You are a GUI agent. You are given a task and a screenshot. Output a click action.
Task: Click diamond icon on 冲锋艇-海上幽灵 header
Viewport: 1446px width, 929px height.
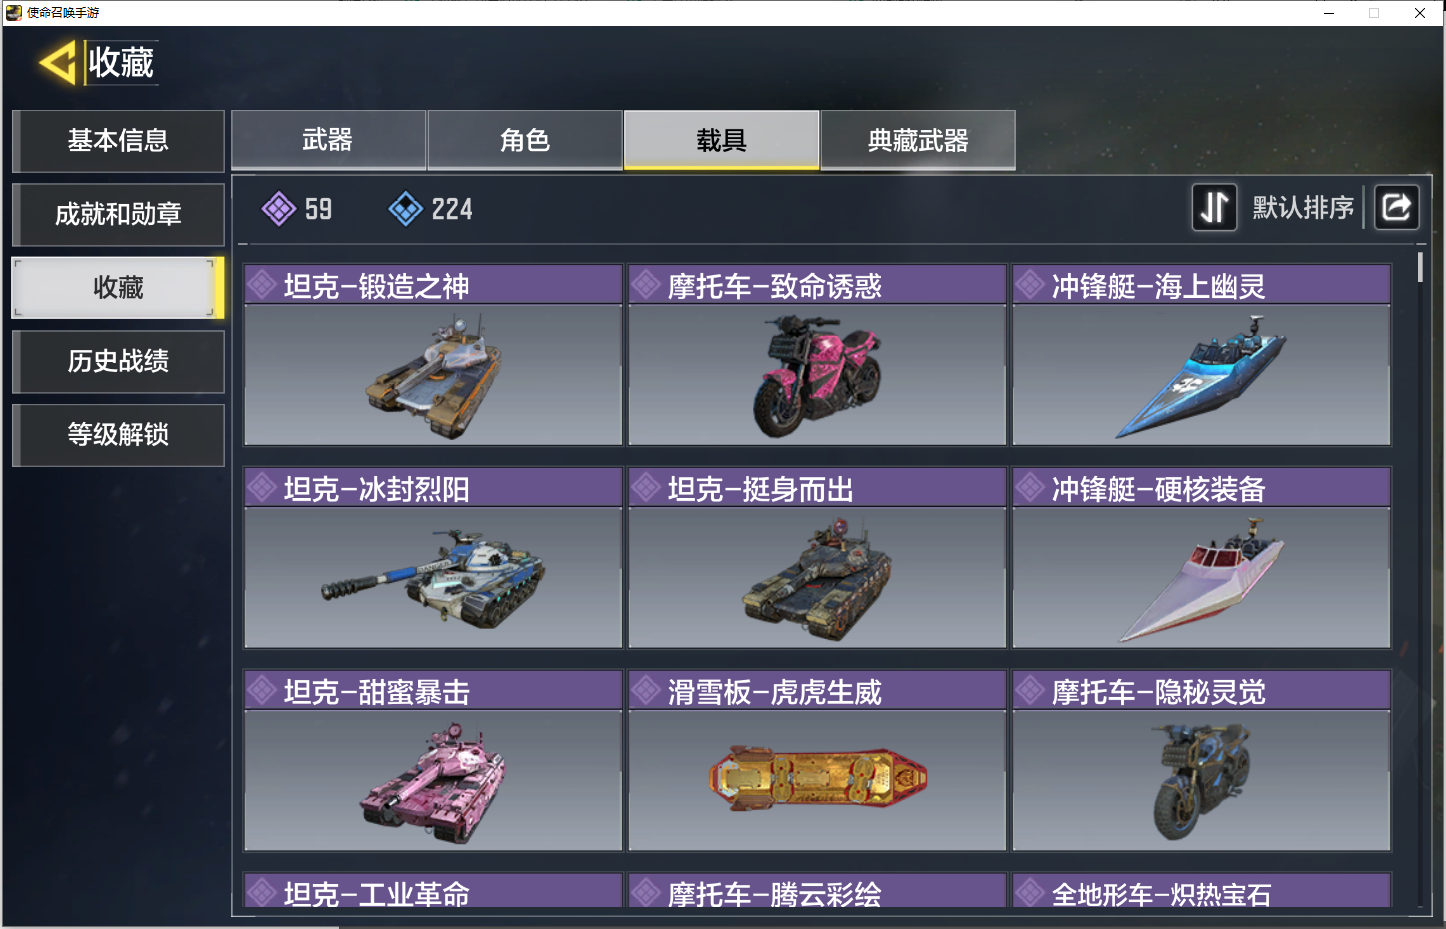[1031, 285]
